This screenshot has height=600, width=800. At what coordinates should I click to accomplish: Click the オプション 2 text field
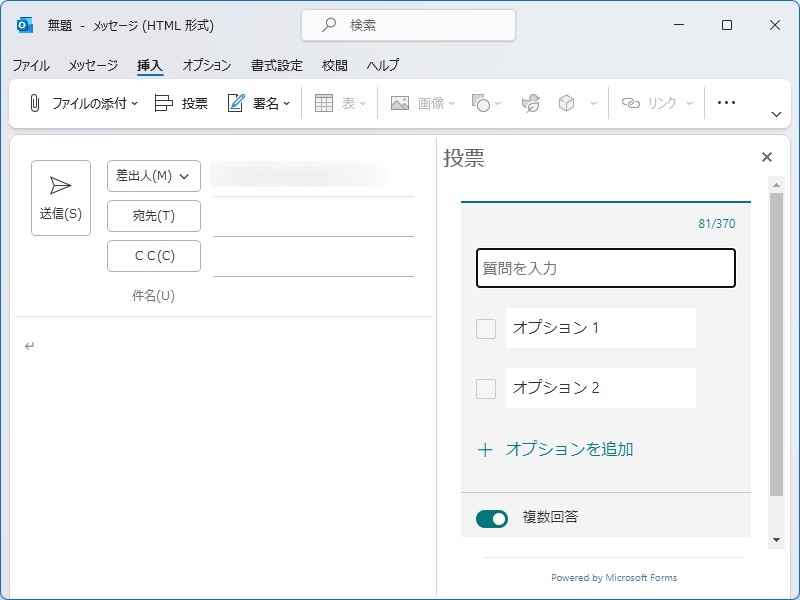point(601,388)
